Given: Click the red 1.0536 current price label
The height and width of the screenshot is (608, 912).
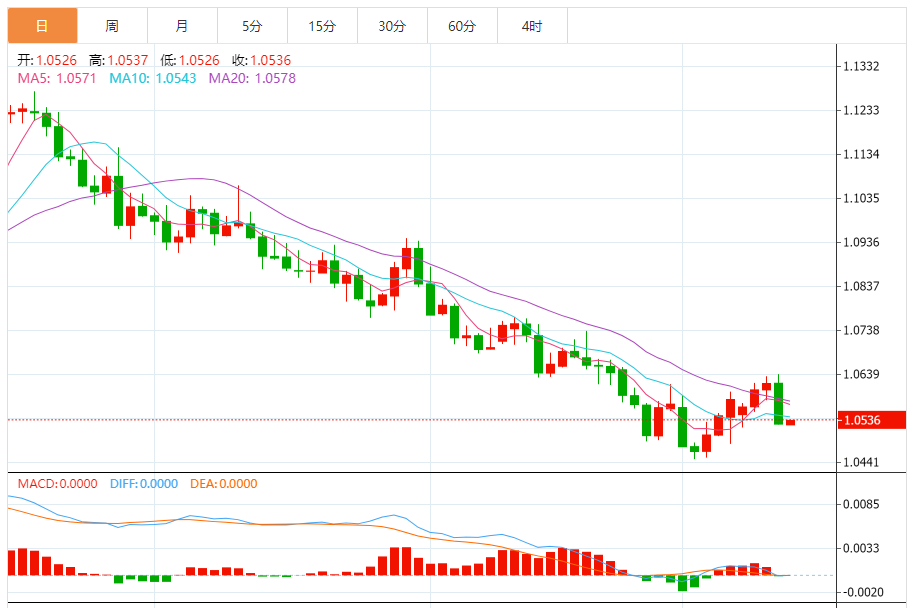Looking at the screenshot, I should click(872, 420).
